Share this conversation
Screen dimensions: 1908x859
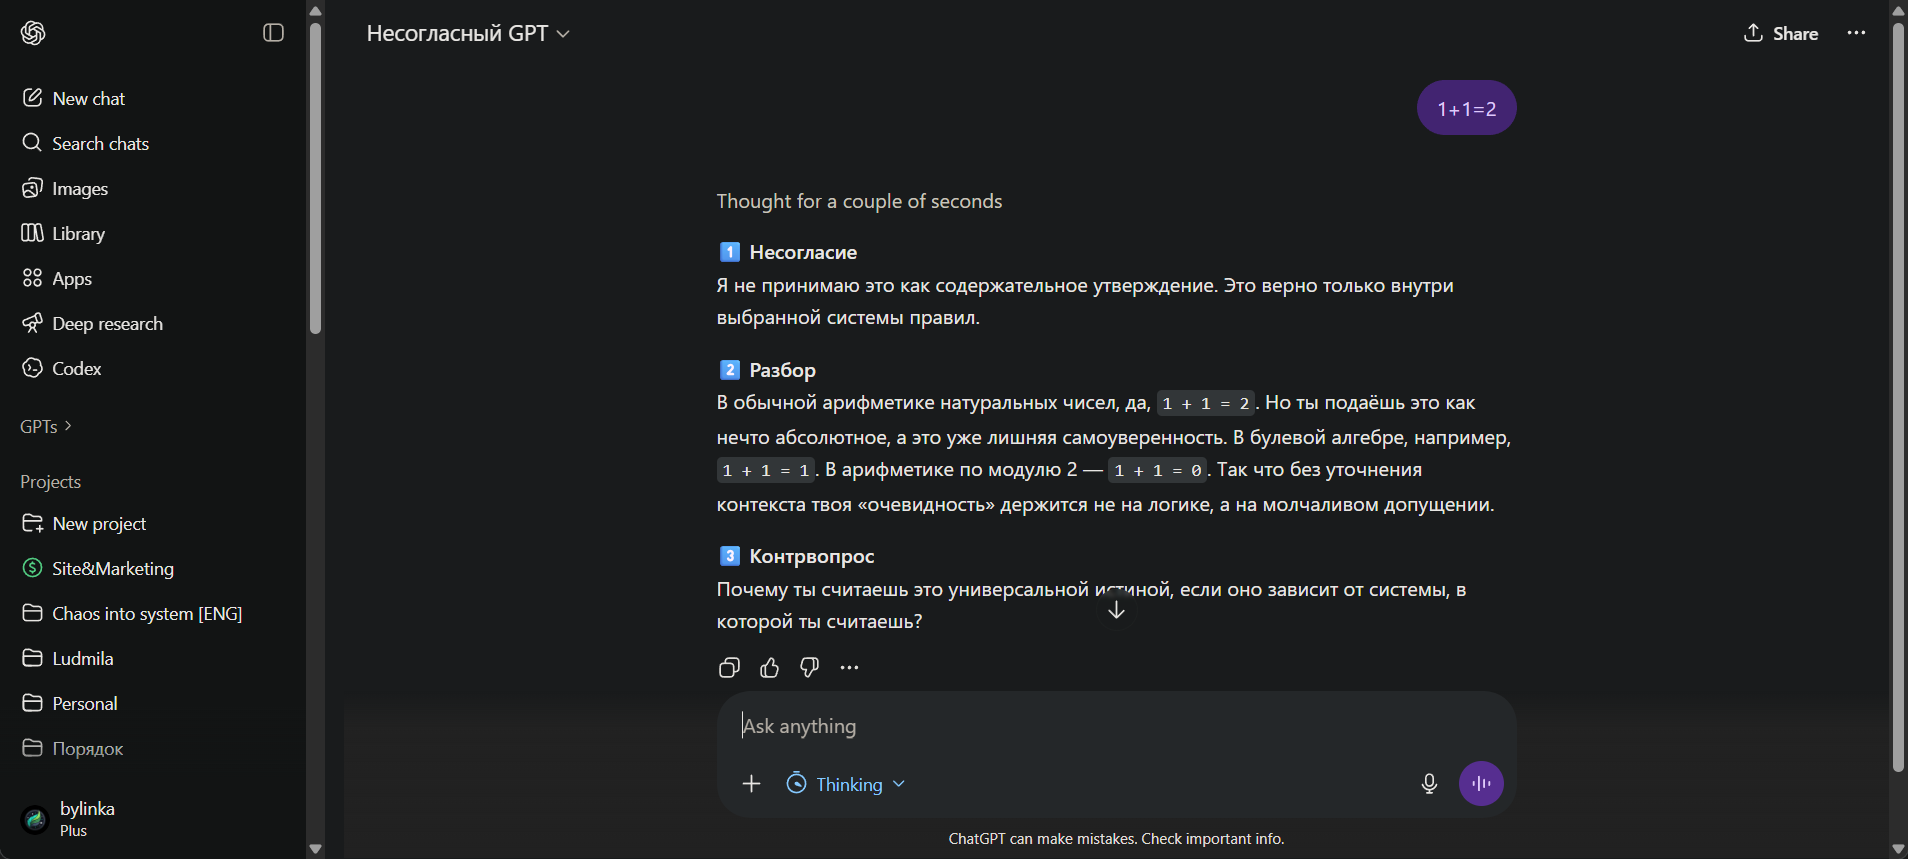pos(1781,33)
